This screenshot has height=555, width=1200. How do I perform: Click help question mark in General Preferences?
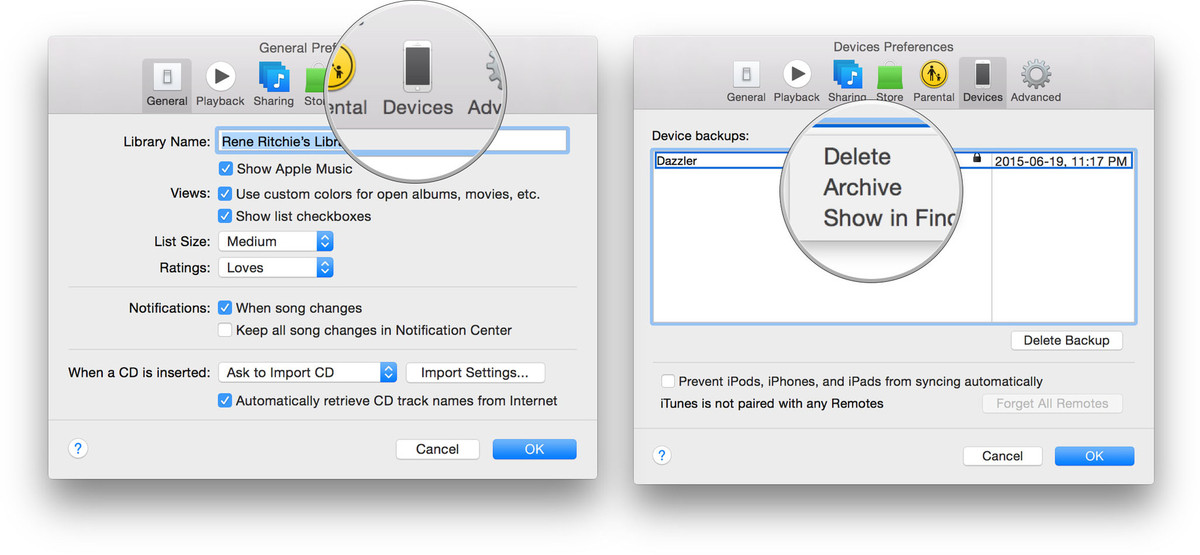(80, 449)
